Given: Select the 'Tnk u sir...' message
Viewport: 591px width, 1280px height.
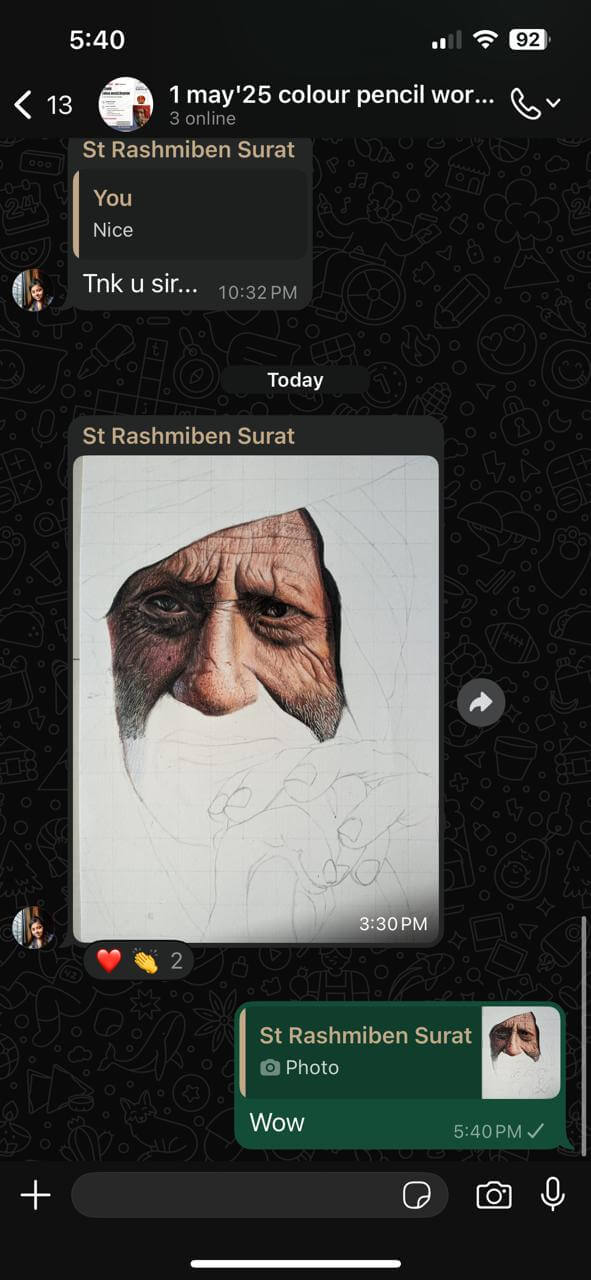Looking at the screenshot, I should [141, 283].
